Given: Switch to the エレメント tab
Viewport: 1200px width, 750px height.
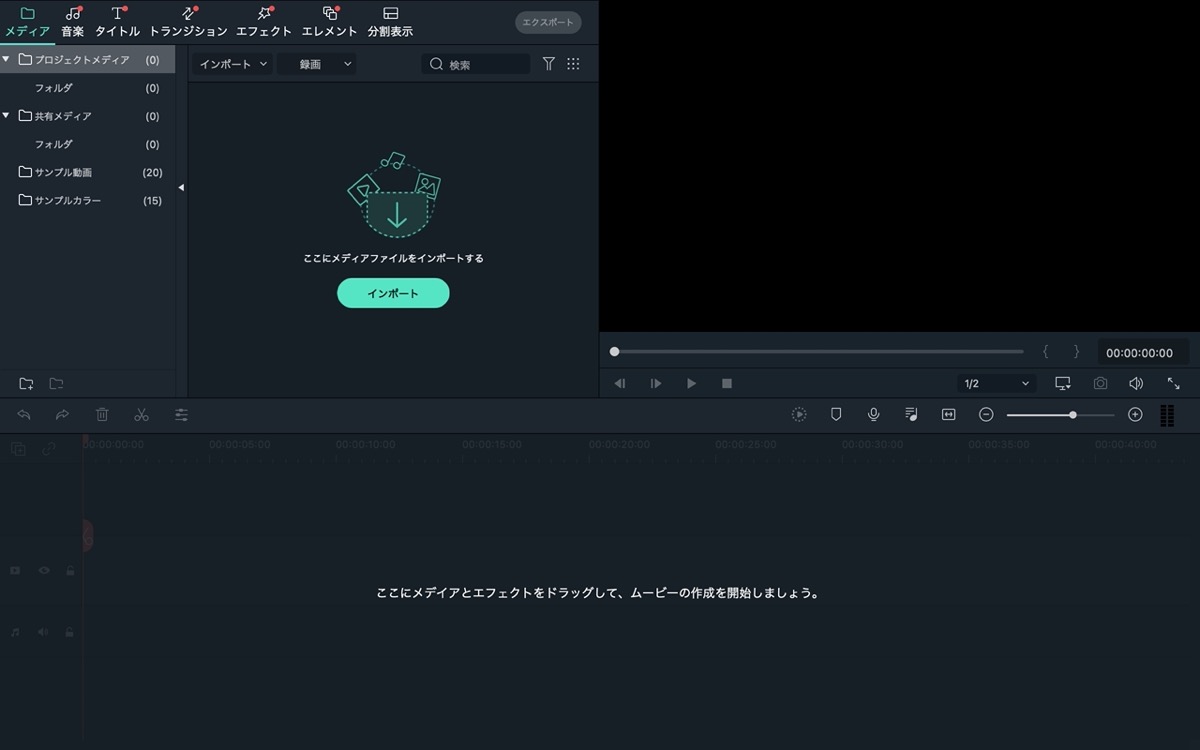Looking at the screenshot, I should [x=330, y=22].
